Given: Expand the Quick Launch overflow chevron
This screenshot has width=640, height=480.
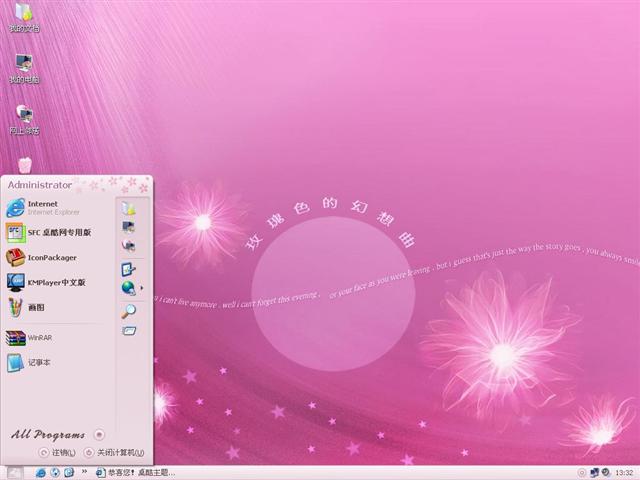Looking at the screenshot, I should point(85,472).
